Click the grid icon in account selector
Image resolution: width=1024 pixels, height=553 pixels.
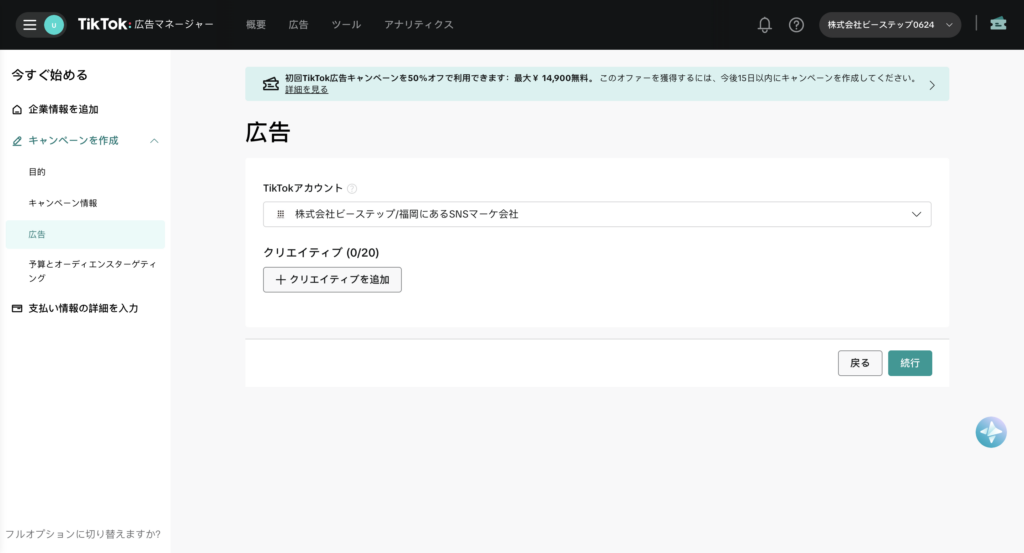281,214
